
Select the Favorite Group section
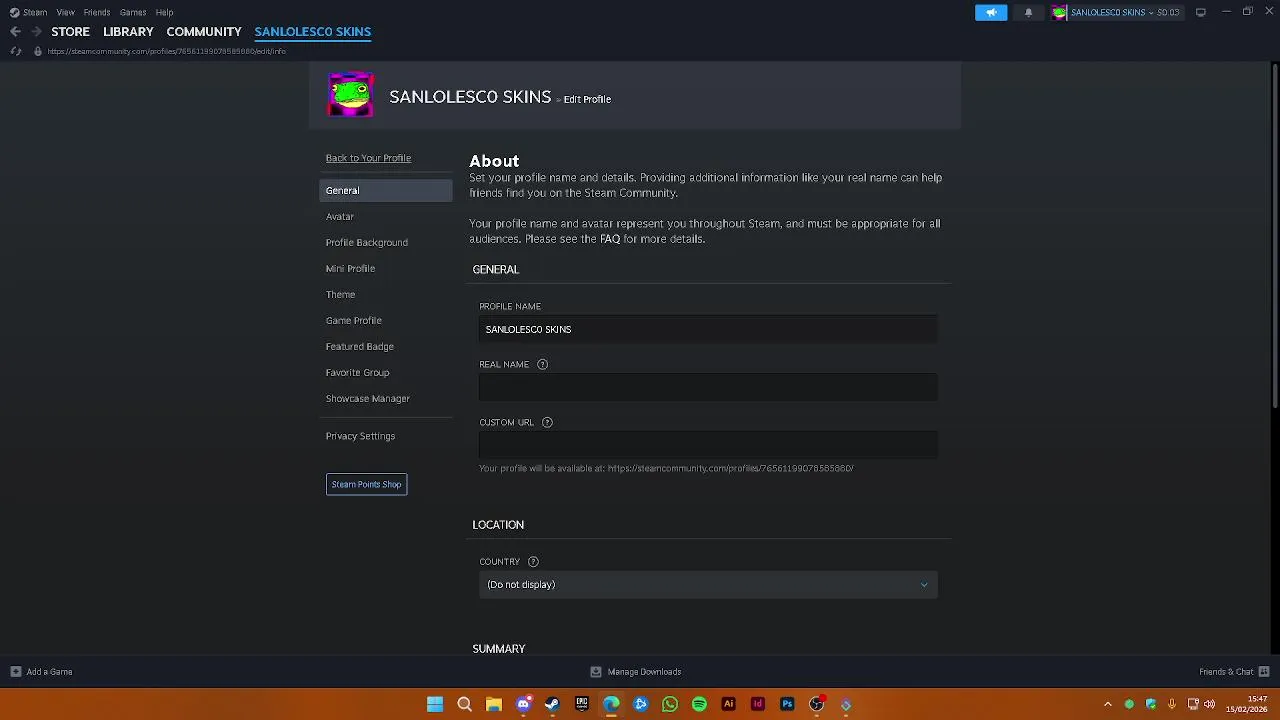click(358, 372)
